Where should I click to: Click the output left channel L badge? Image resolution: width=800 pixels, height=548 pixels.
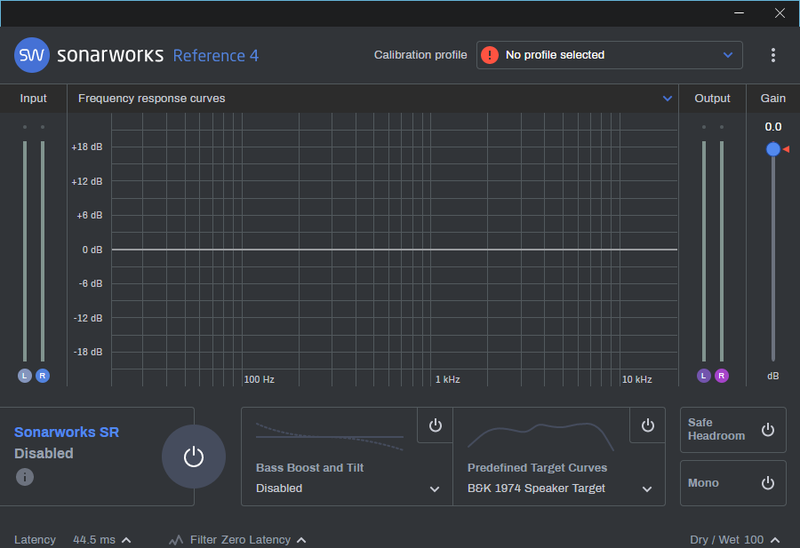click(x=704, y=376)
